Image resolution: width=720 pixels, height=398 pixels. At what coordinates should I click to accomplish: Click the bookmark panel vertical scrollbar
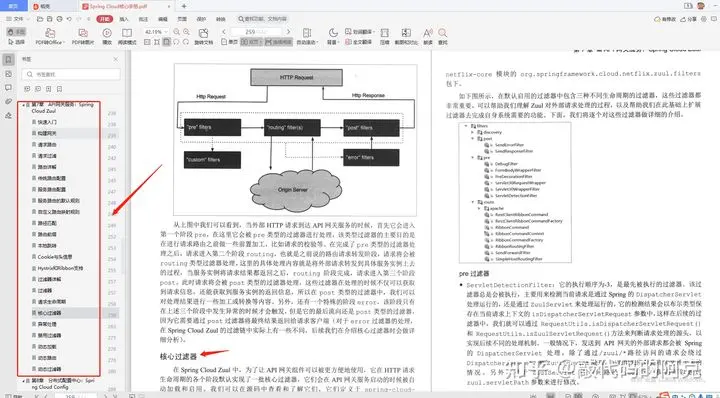[x=122, y=257]
